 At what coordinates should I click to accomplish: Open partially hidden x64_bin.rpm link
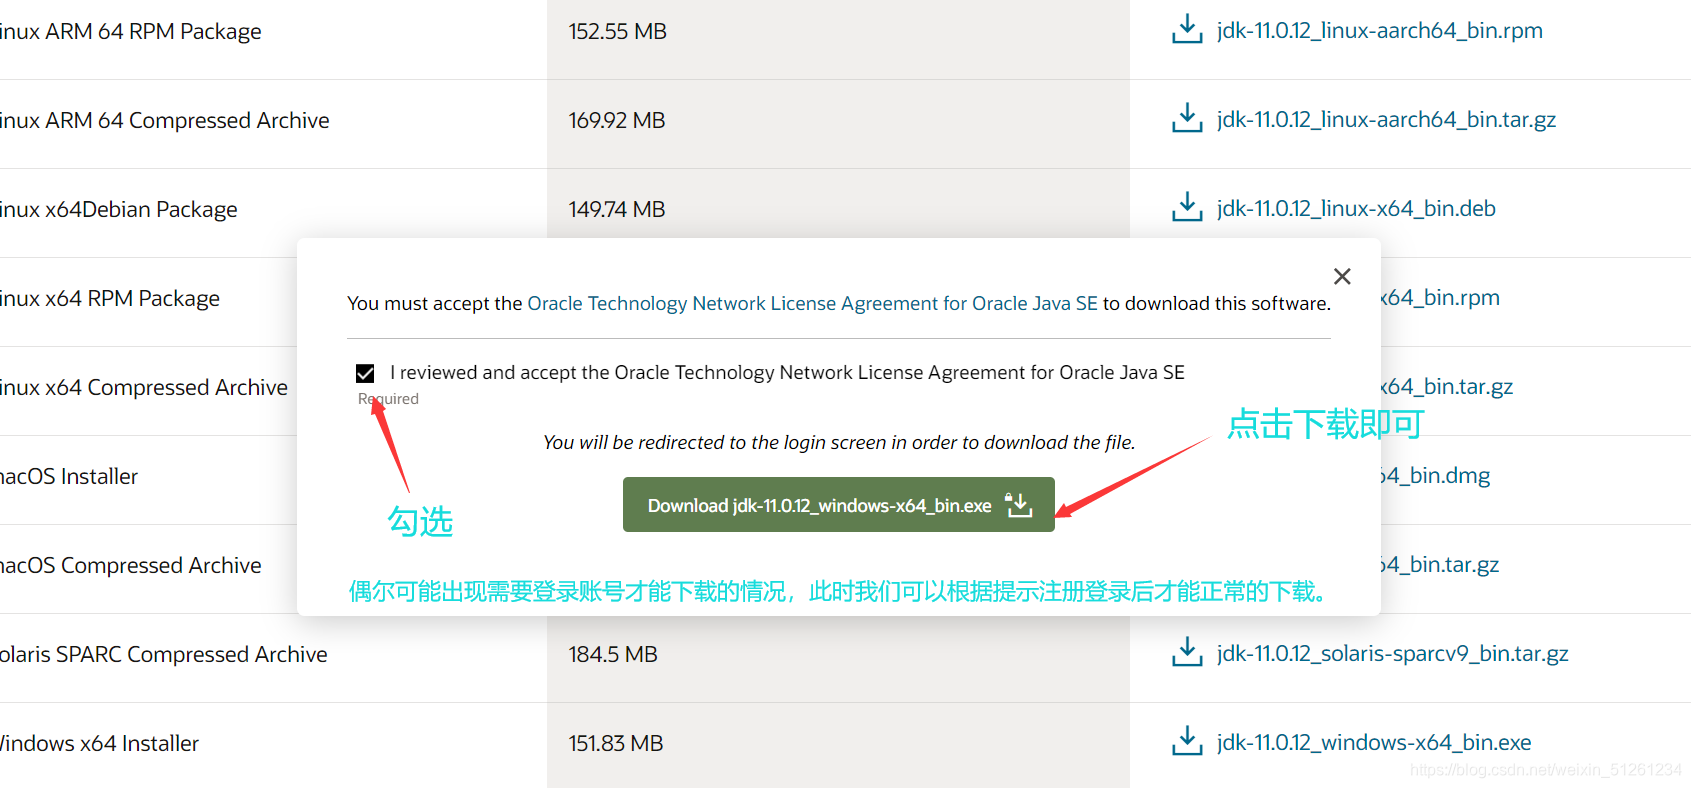coord(1441,298)
